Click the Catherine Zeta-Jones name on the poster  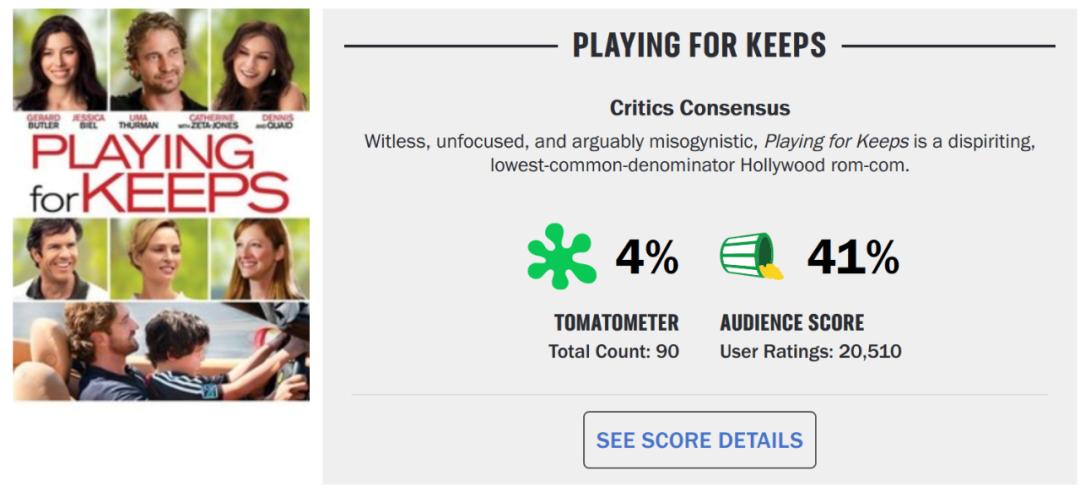click(x=208, y=121)
